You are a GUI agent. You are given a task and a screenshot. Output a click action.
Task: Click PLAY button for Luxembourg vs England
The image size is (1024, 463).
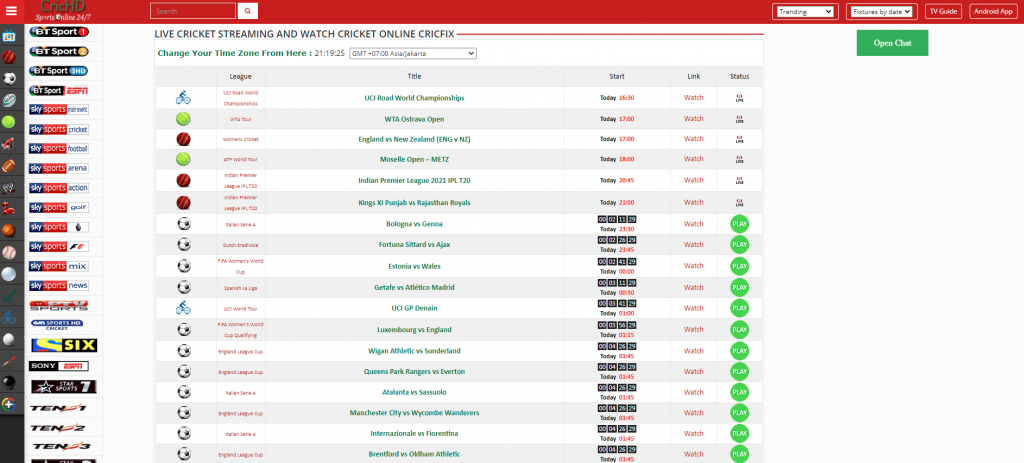[739, 329]
